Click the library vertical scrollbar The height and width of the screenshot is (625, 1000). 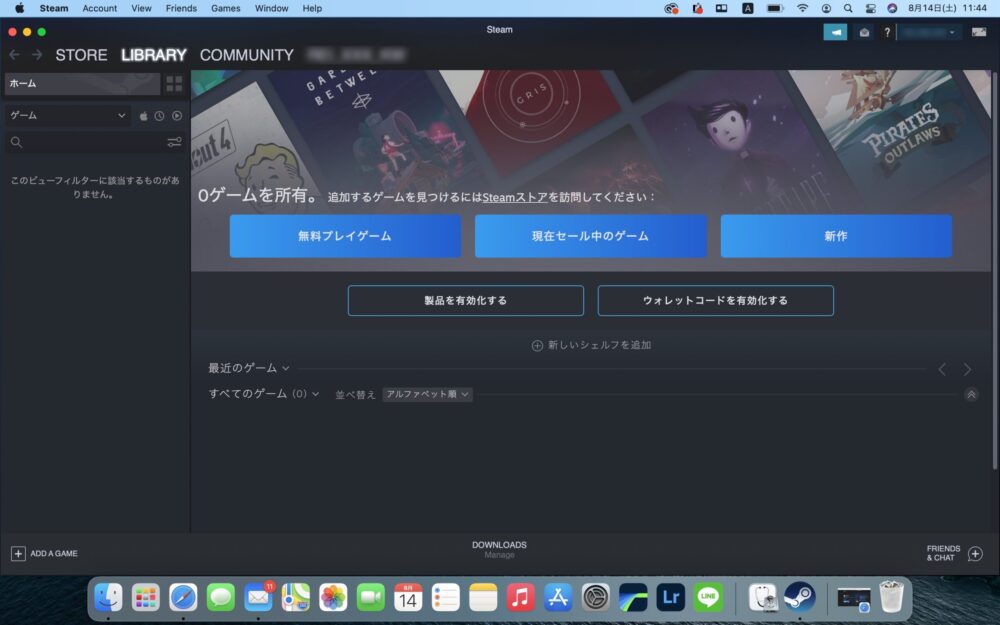pyautogui.click(x=995, y=271)
